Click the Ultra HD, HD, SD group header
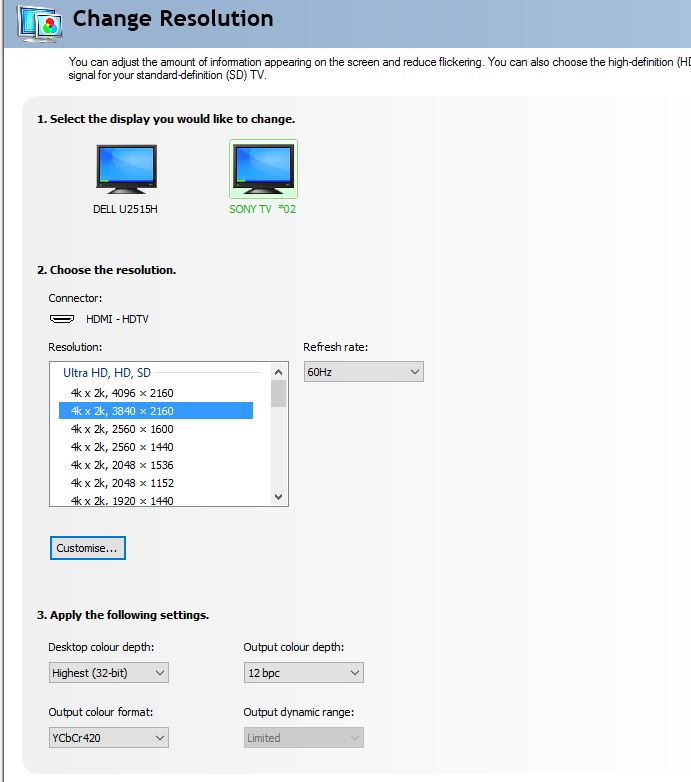This screenshot has width=691, height=782. 107,372
